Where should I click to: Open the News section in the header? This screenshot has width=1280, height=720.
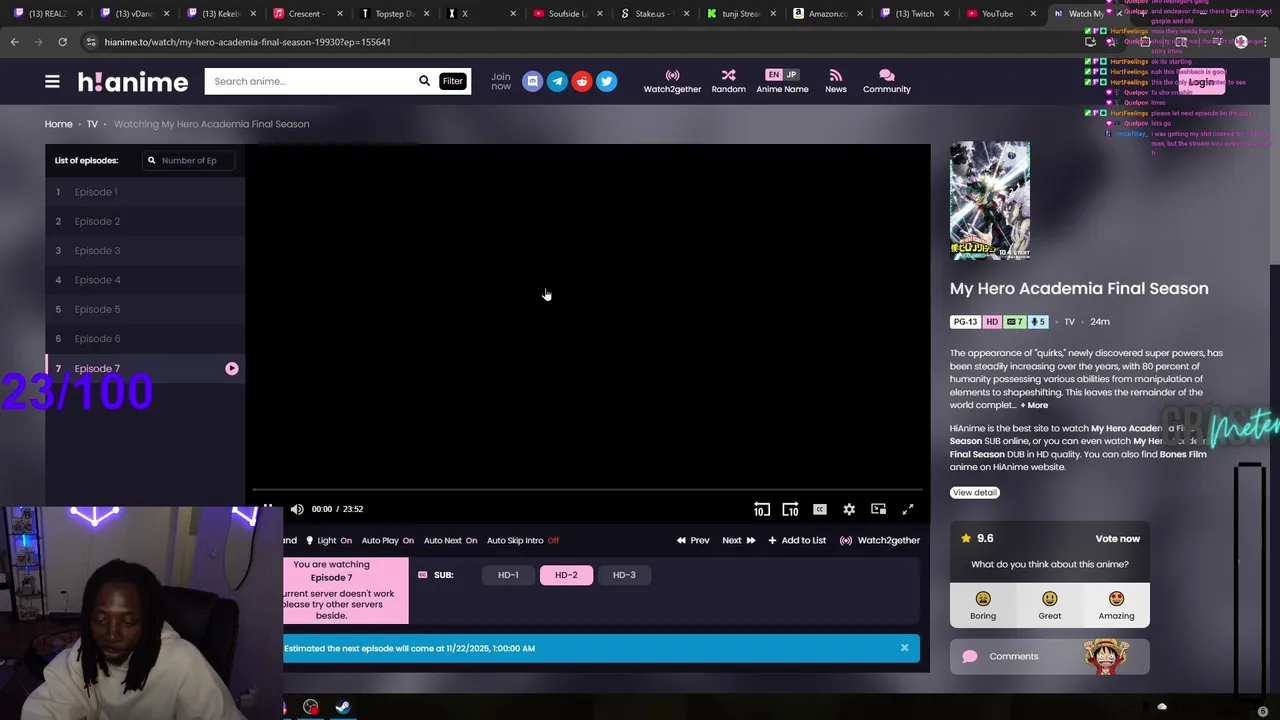click(836, 81)
